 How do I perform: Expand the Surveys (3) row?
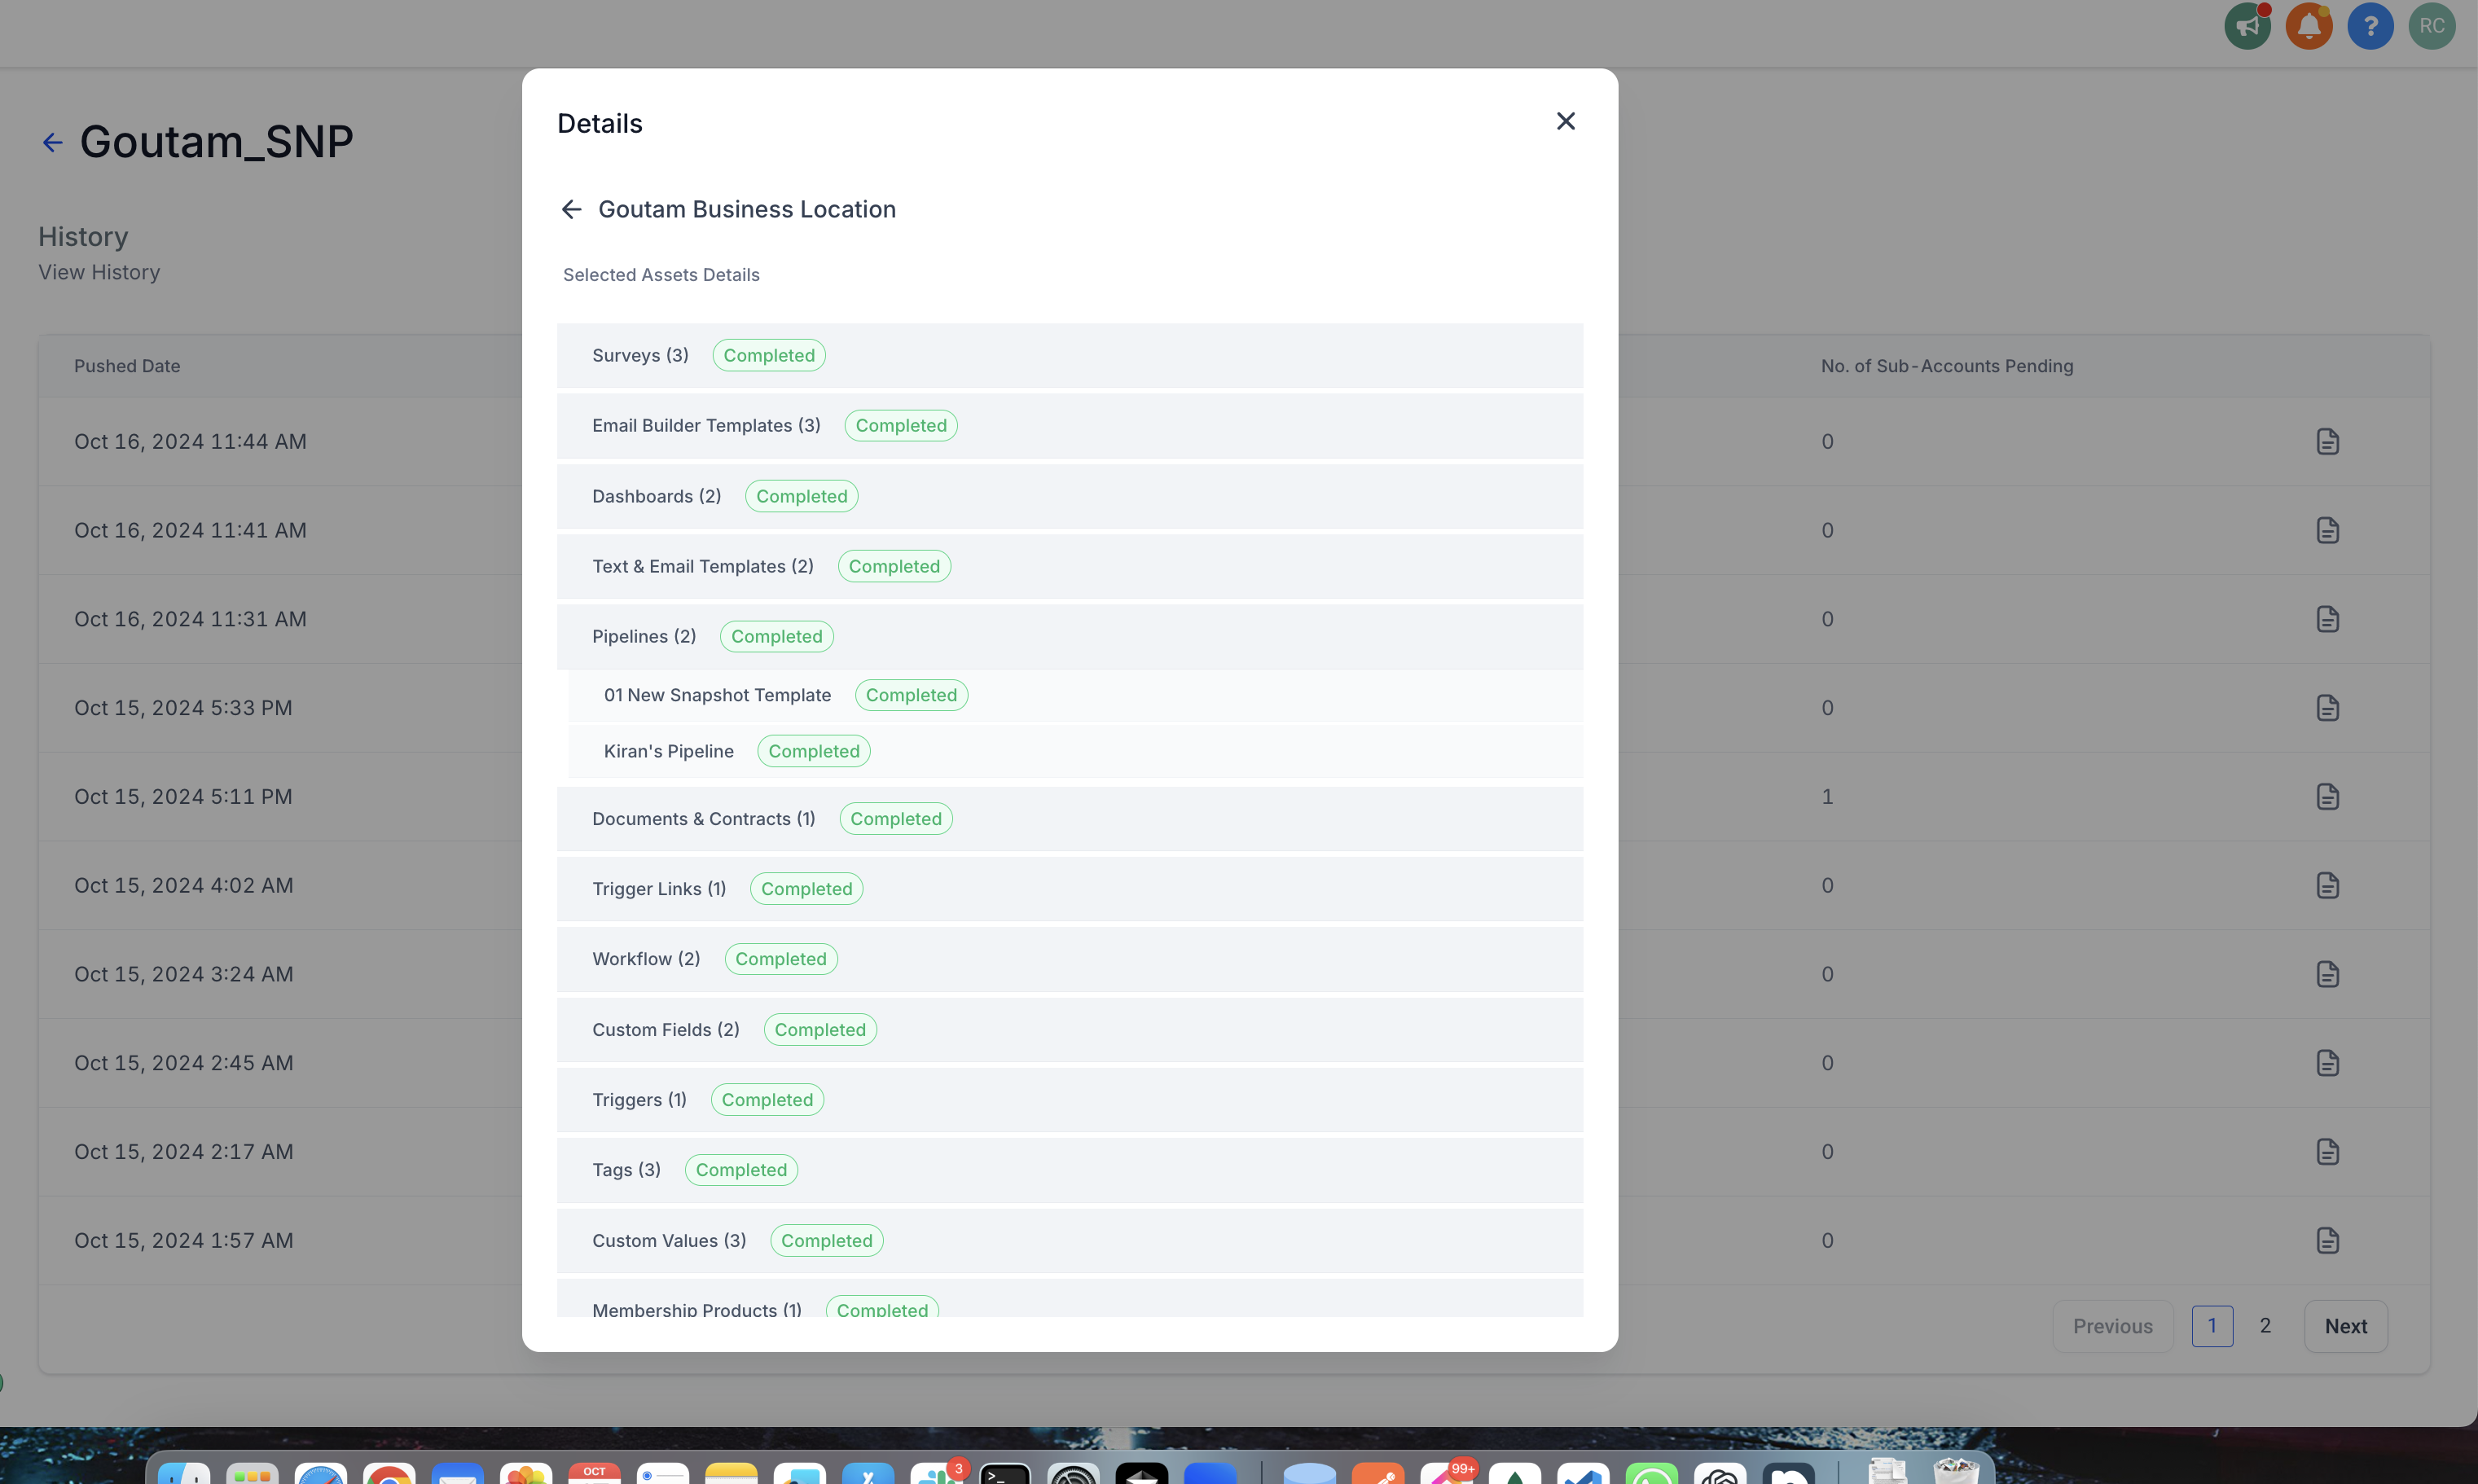pos(640,356)
